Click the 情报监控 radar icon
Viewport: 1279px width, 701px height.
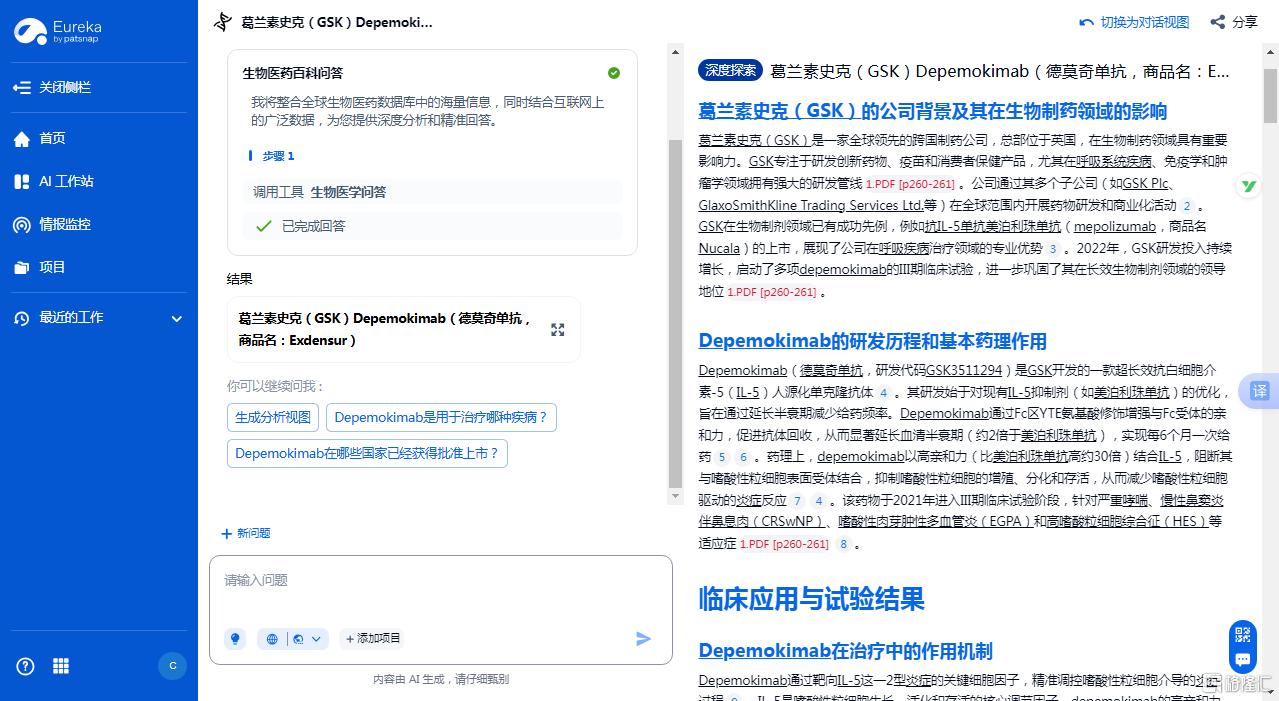click(x=22, y=225)
